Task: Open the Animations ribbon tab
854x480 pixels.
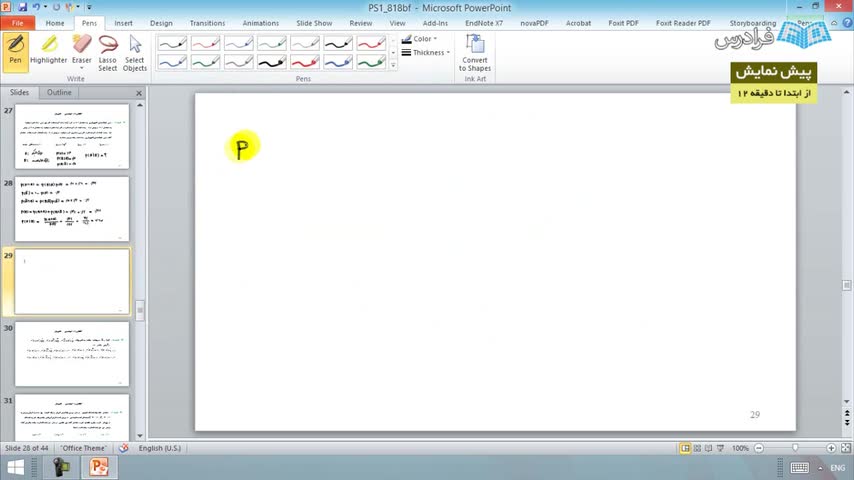Action: pyautogui.click(x=260, y=23)
